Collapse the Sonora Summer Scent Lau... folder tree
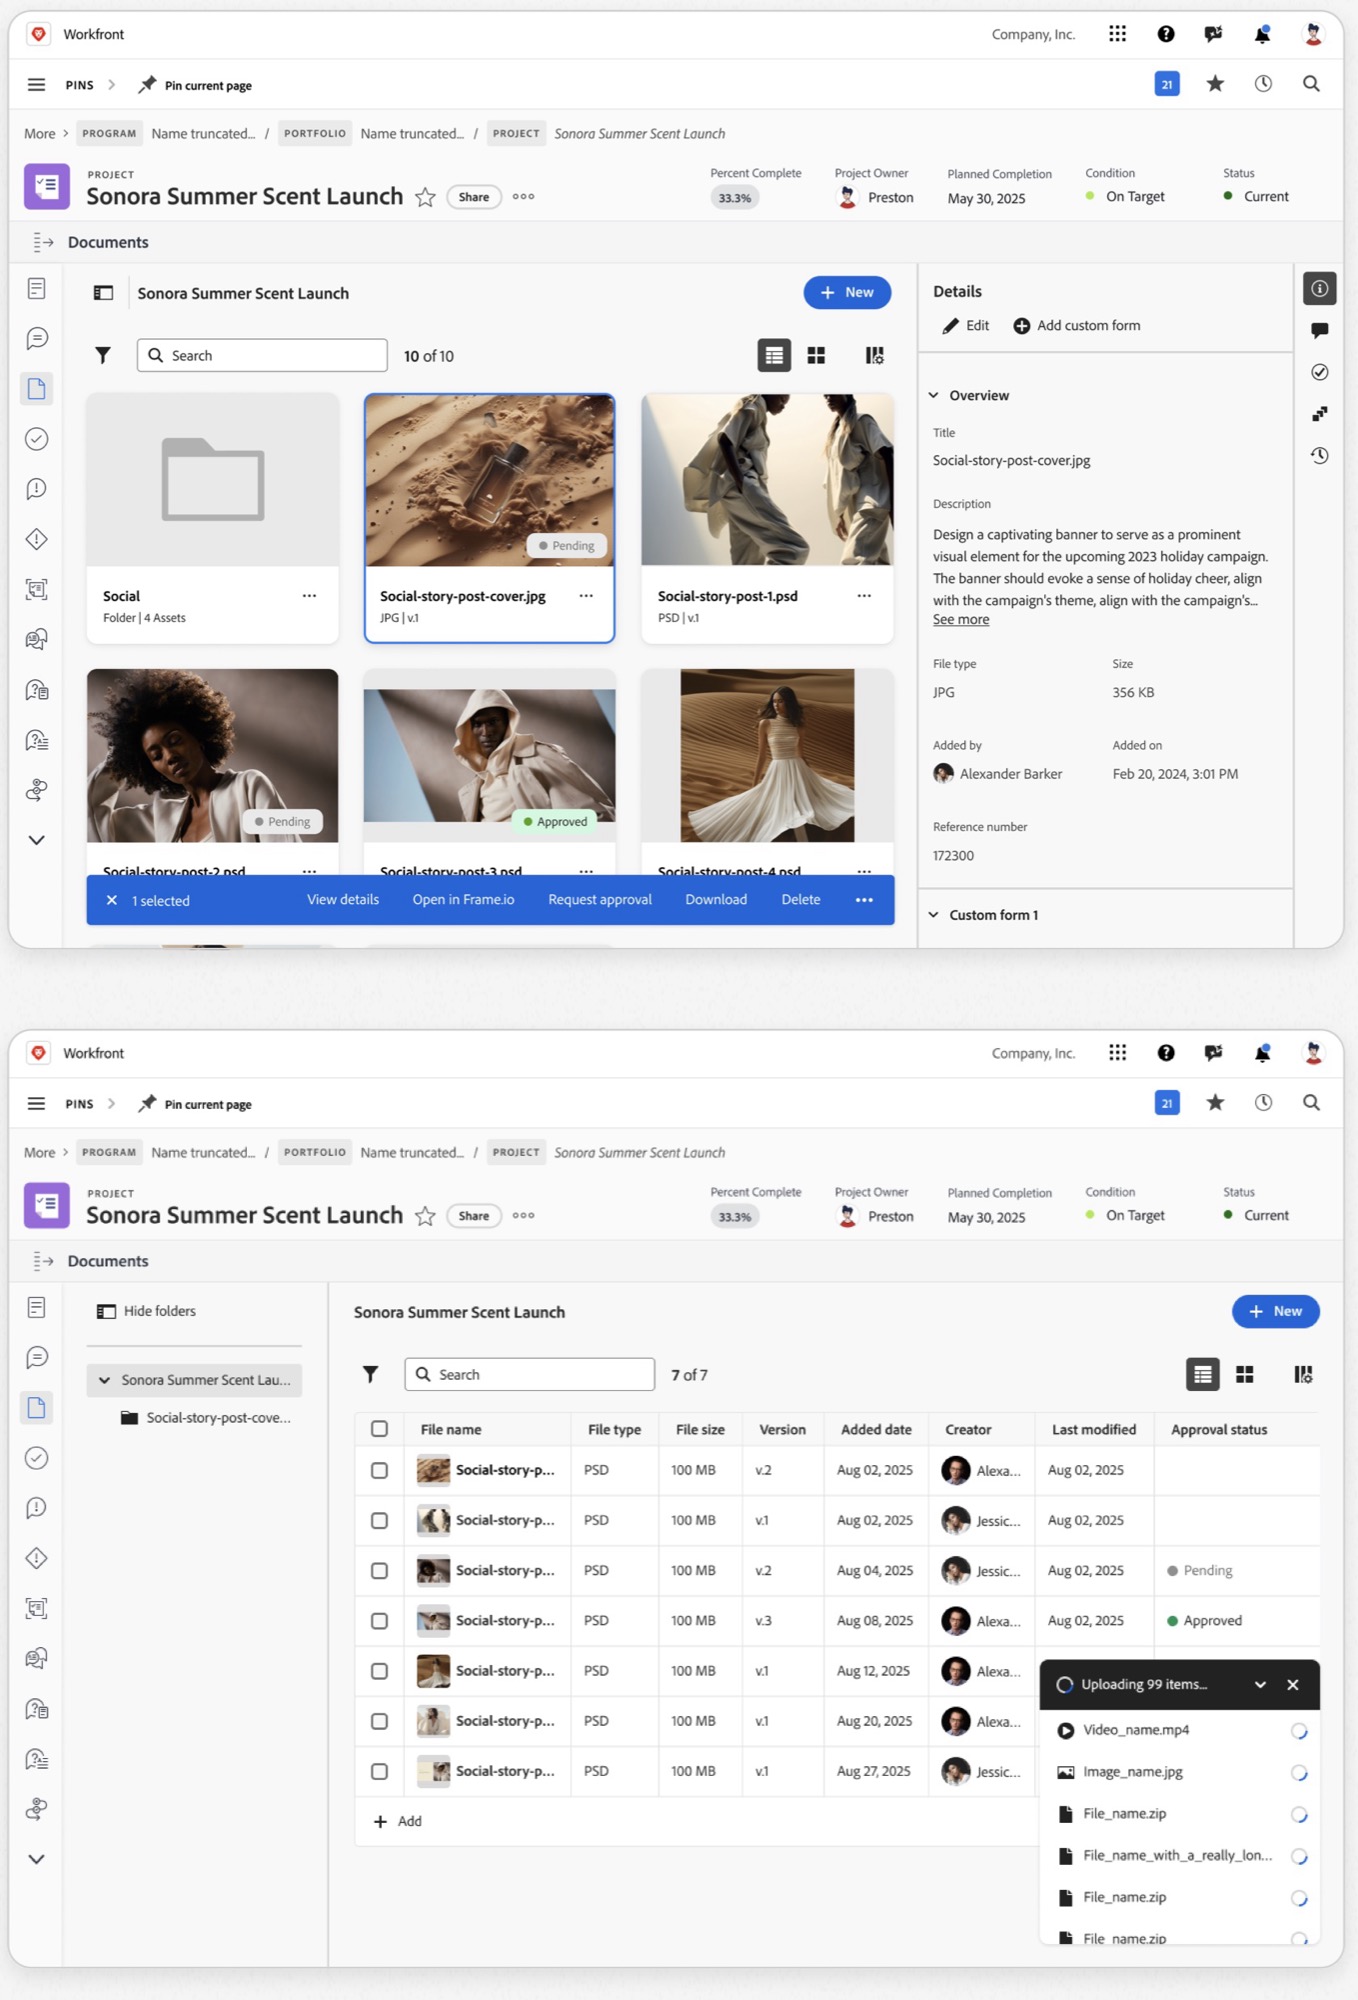This screenshot has width=1358, height=2000. [x=104, y=1380]
